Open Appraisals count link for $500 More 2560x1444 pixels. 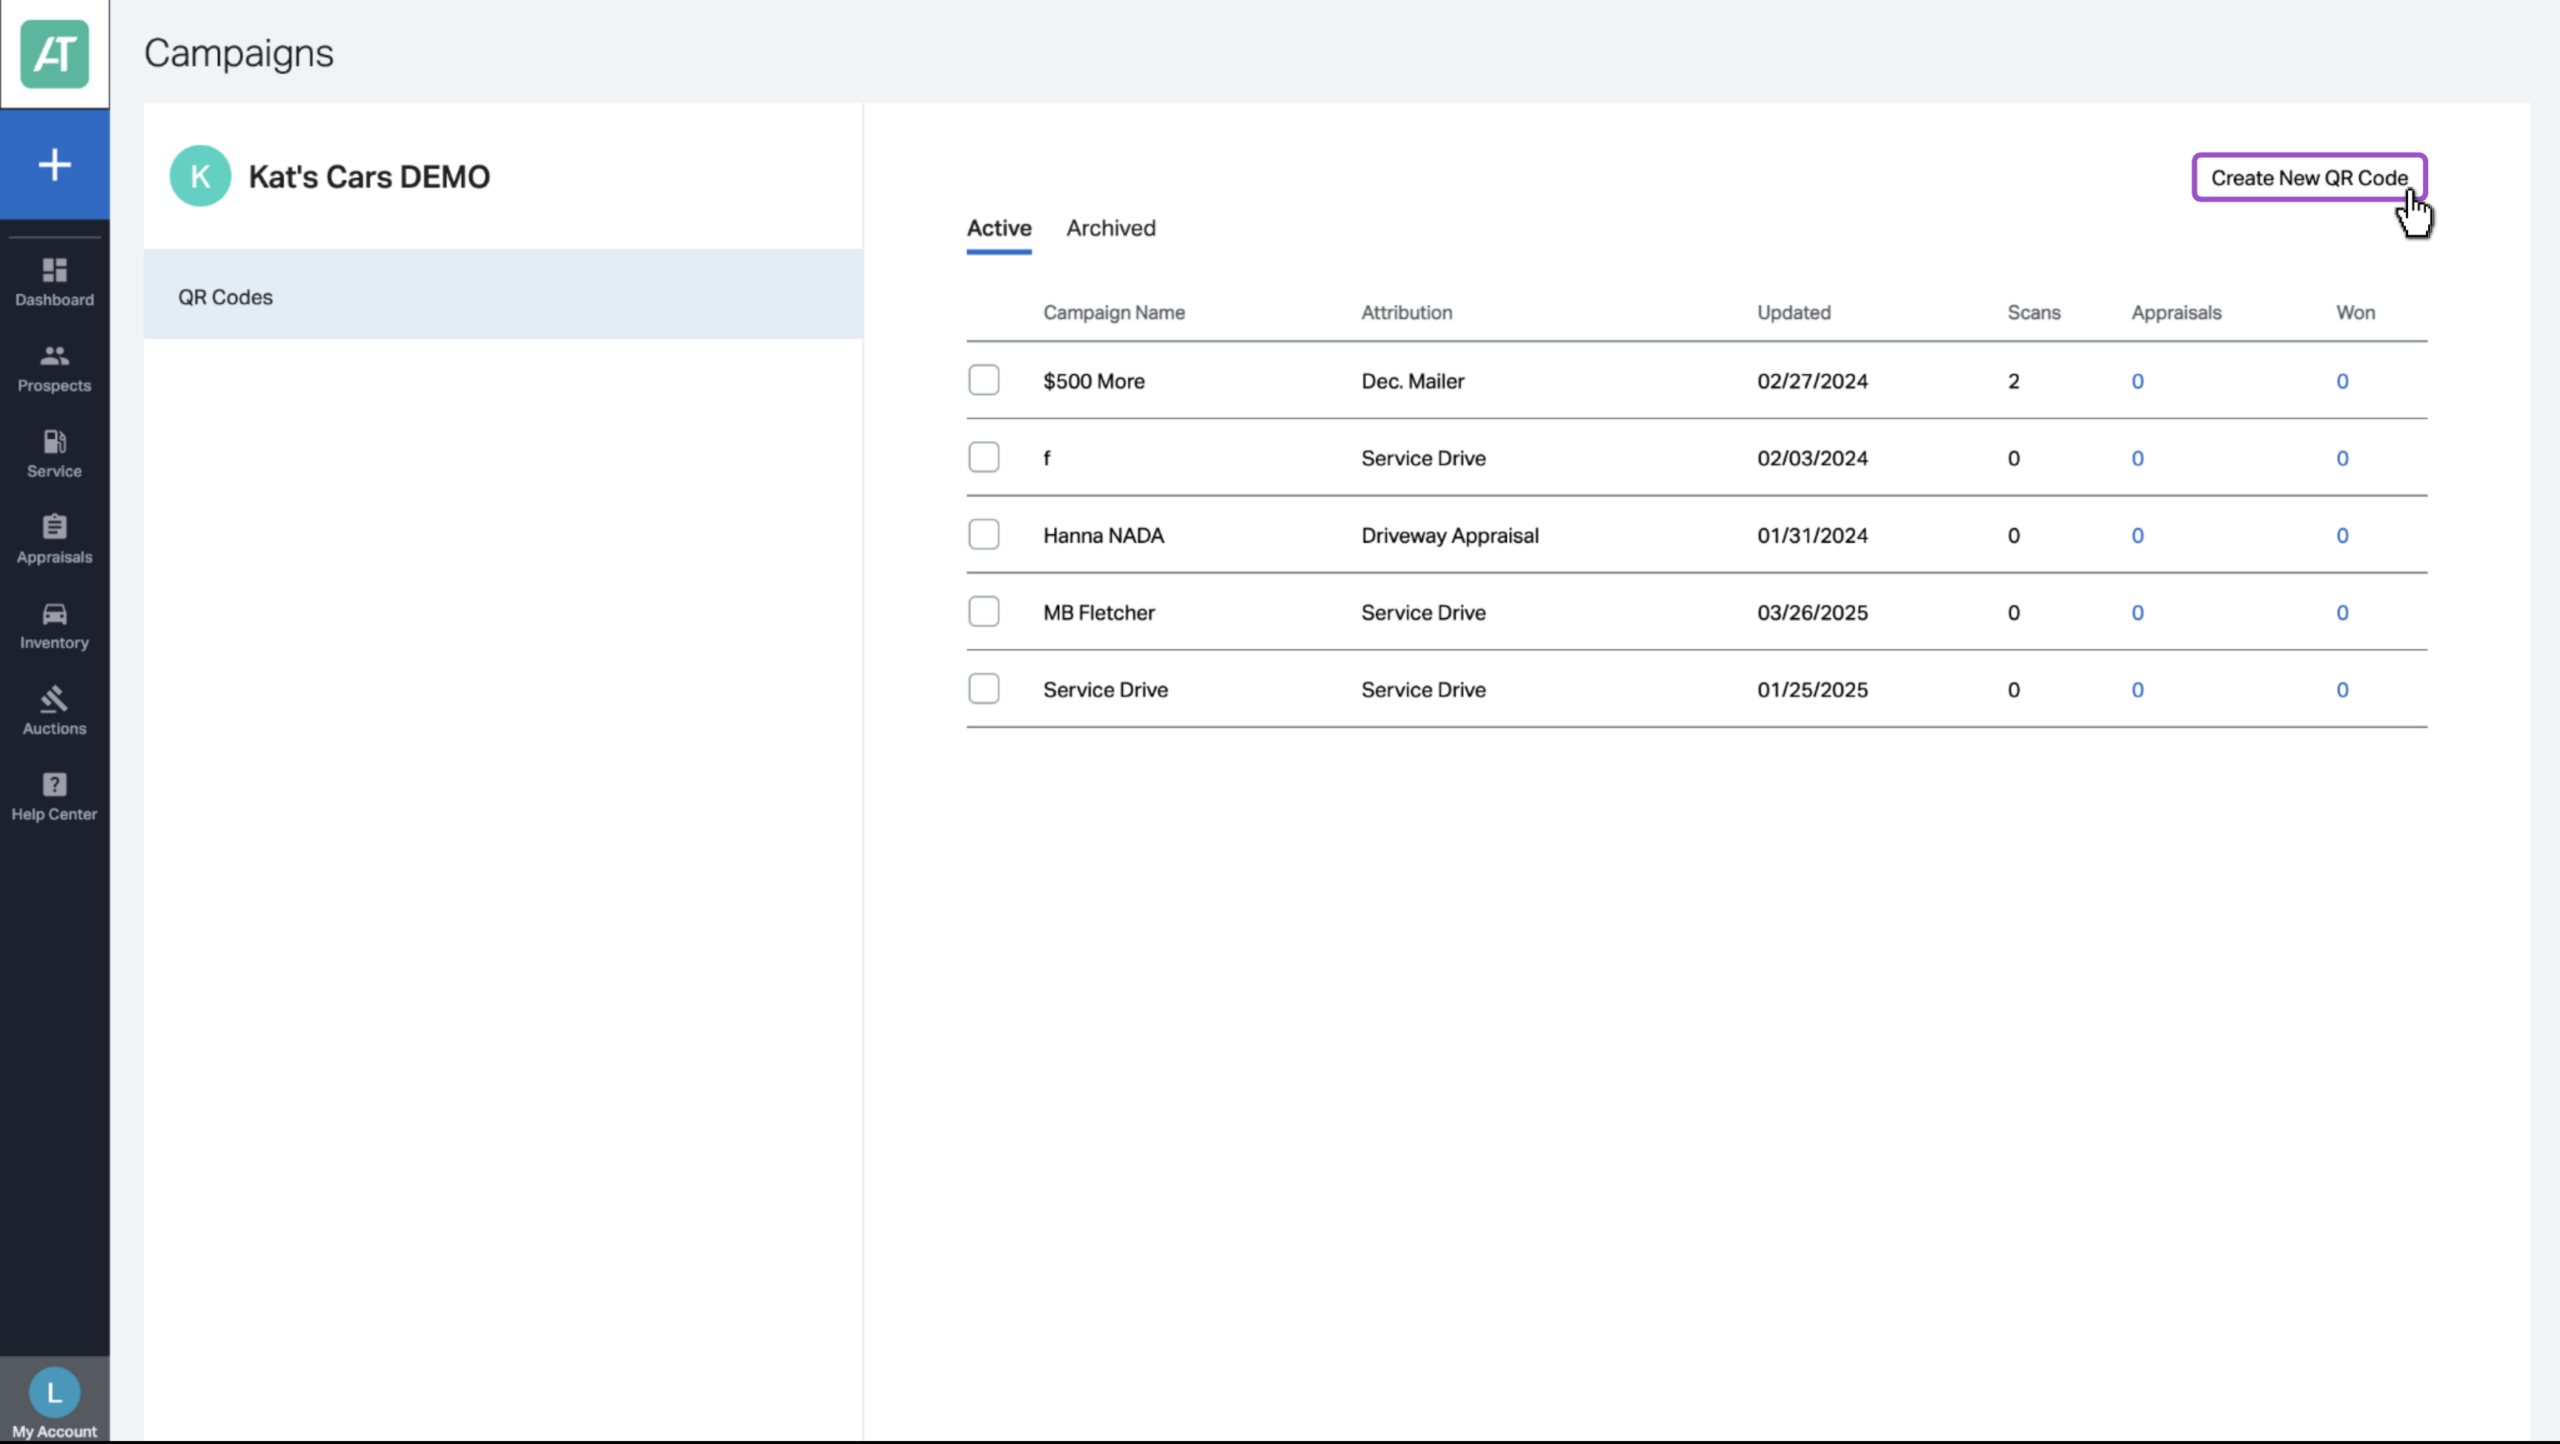(2137, 381)
